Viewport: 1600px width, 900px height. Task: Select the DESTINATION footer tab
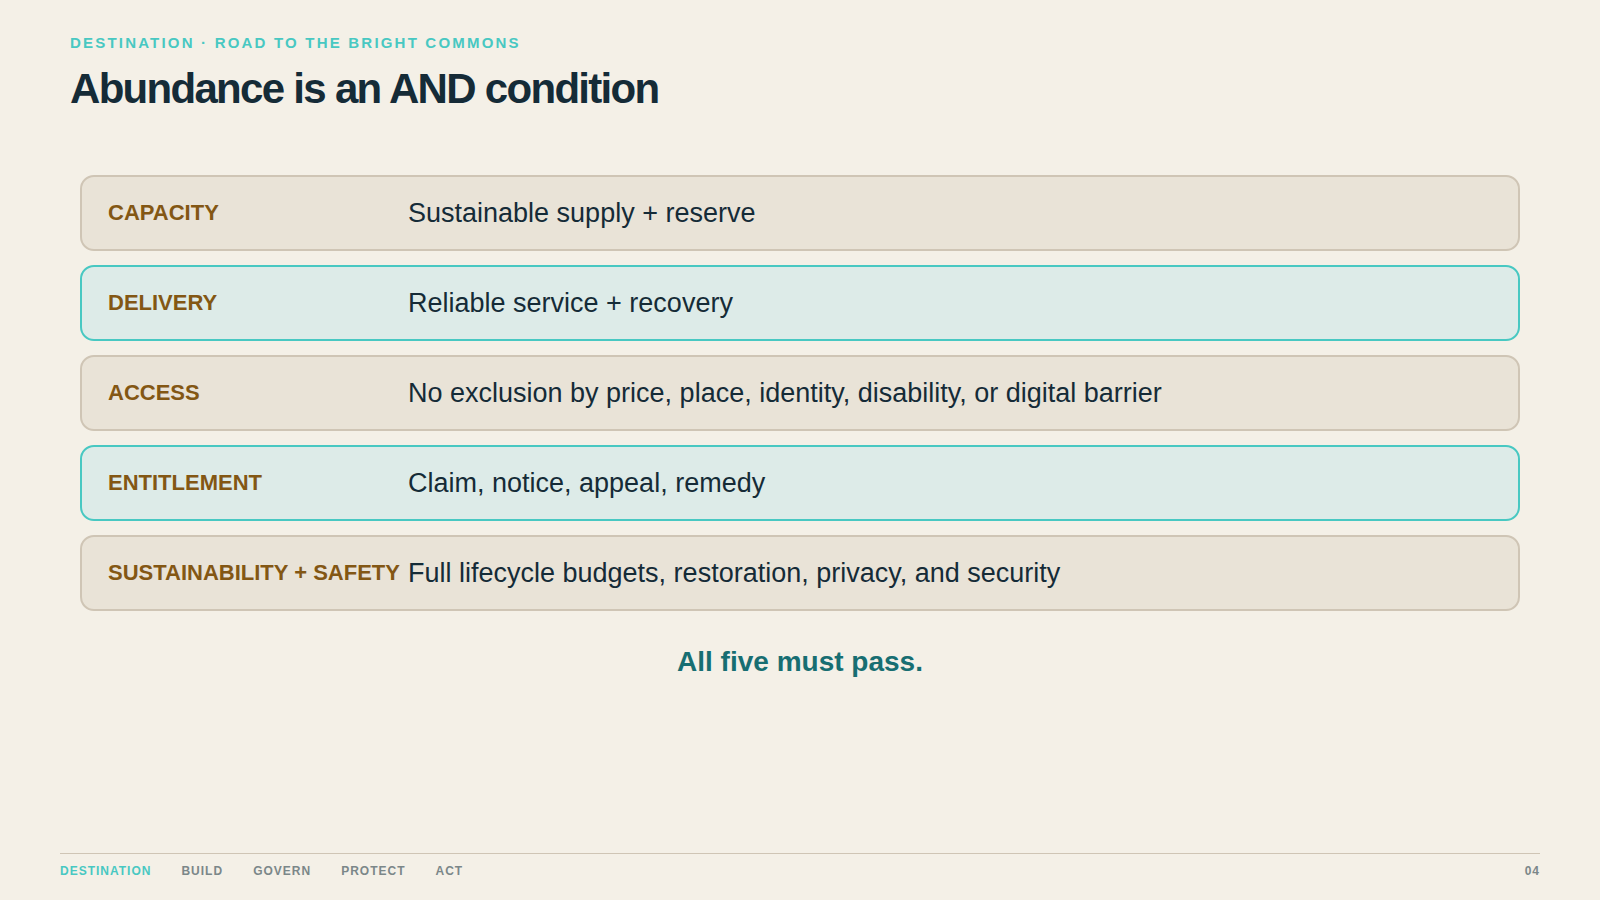(x=105, y=871)
